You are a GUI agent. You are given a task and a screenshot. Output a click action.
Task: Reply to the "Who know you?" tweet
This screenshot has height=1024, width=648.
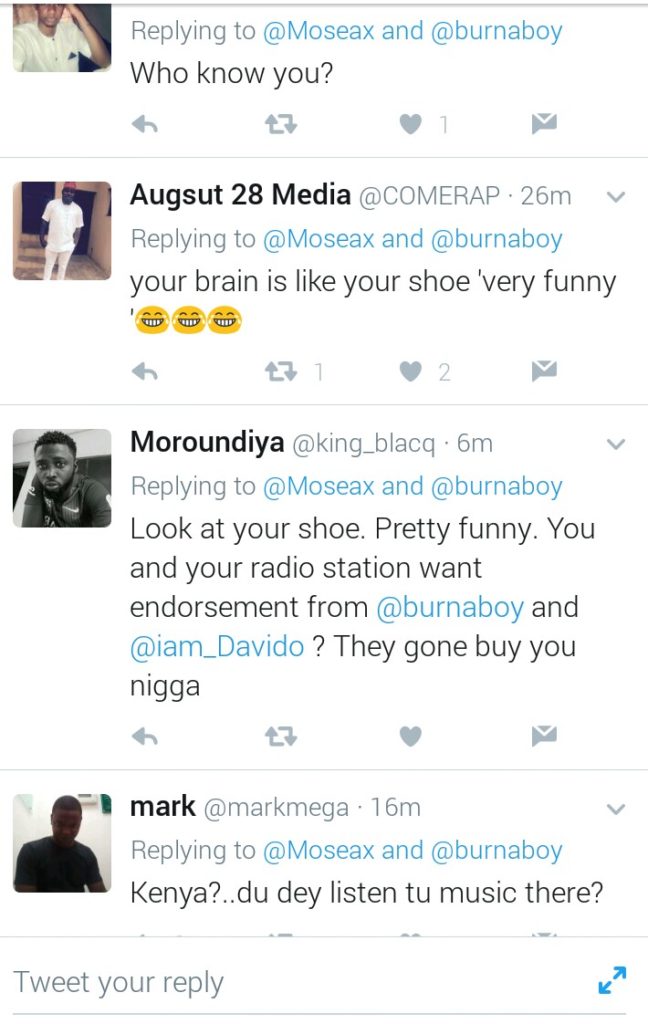pos(144,123)
